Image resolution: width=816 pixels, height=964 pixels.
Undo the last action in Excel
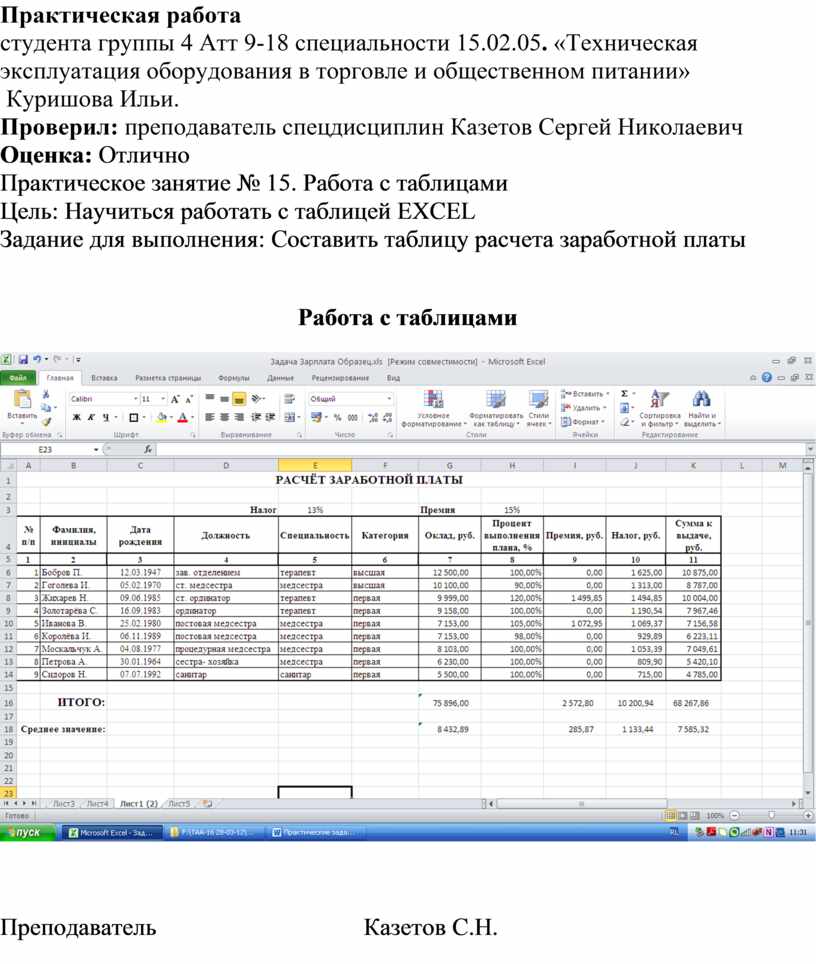38,360
